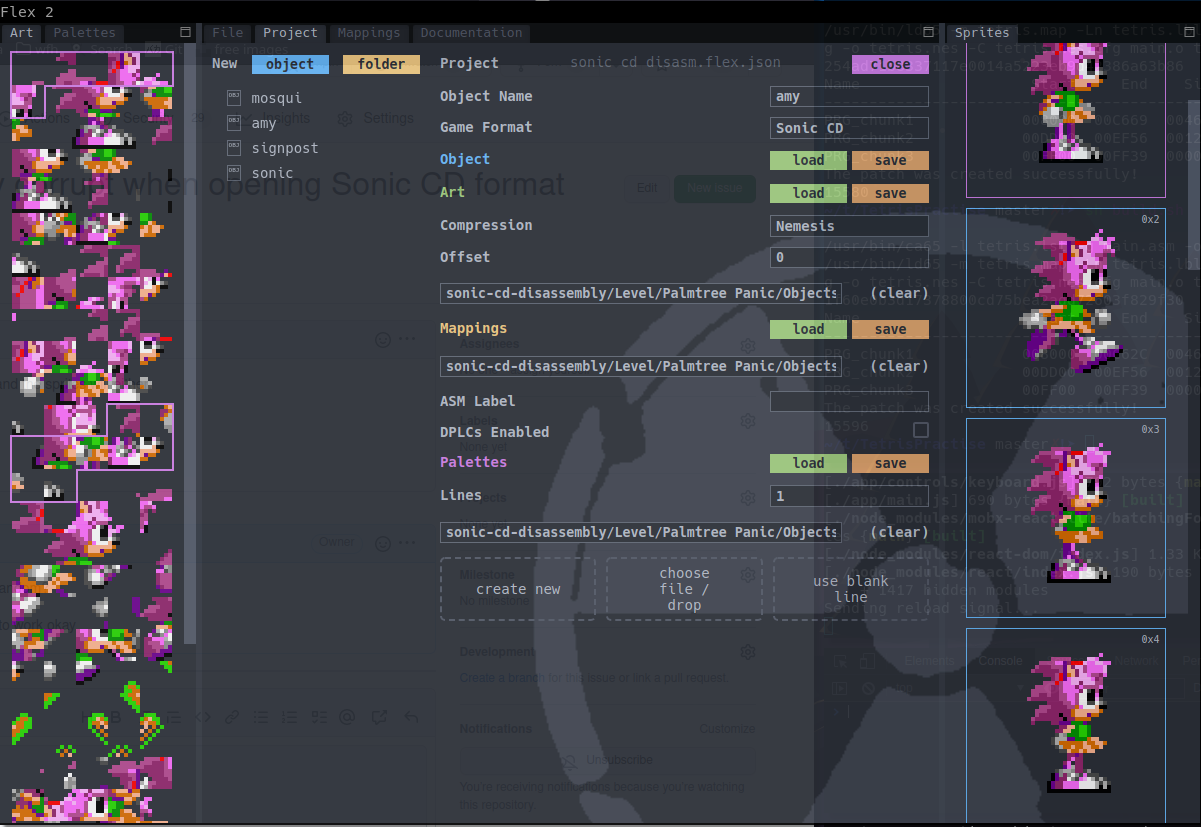Screen dimensions: 1201x827
Task: Select the signpost object in the project tree
Action: 285,148
